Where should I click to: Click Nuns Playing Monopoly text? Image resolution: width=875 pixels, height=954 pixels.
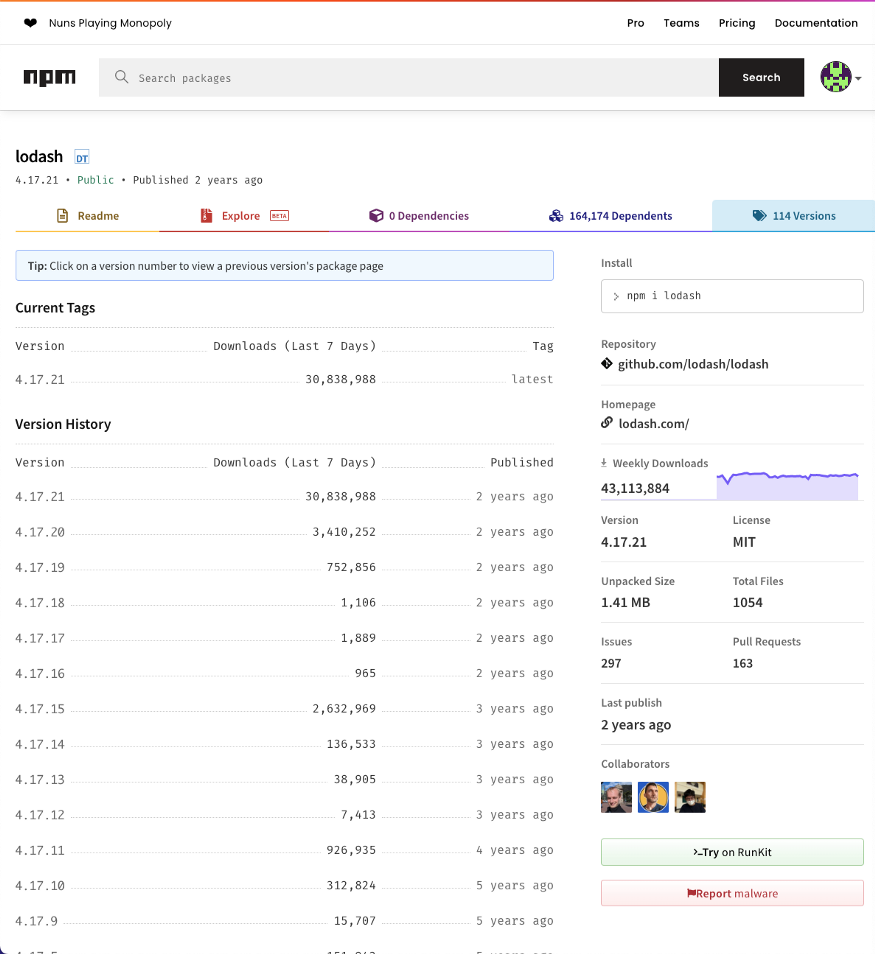point(110,23)
